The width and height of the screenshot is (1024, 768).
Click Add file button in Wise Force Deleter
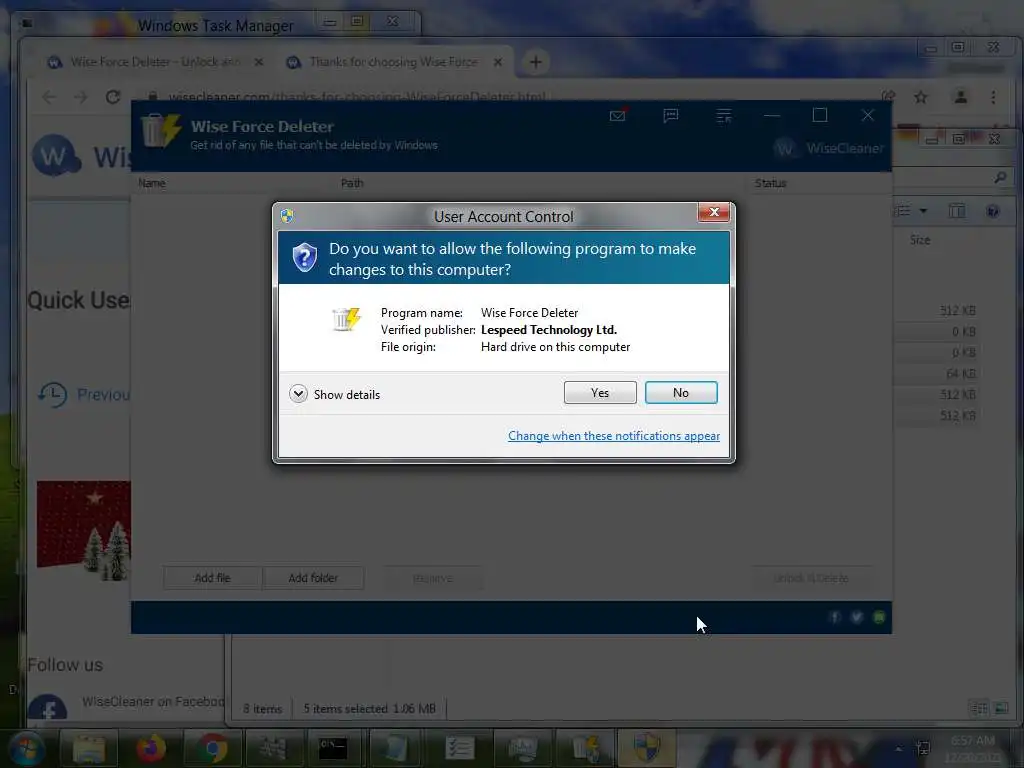(x=212, y=578)
